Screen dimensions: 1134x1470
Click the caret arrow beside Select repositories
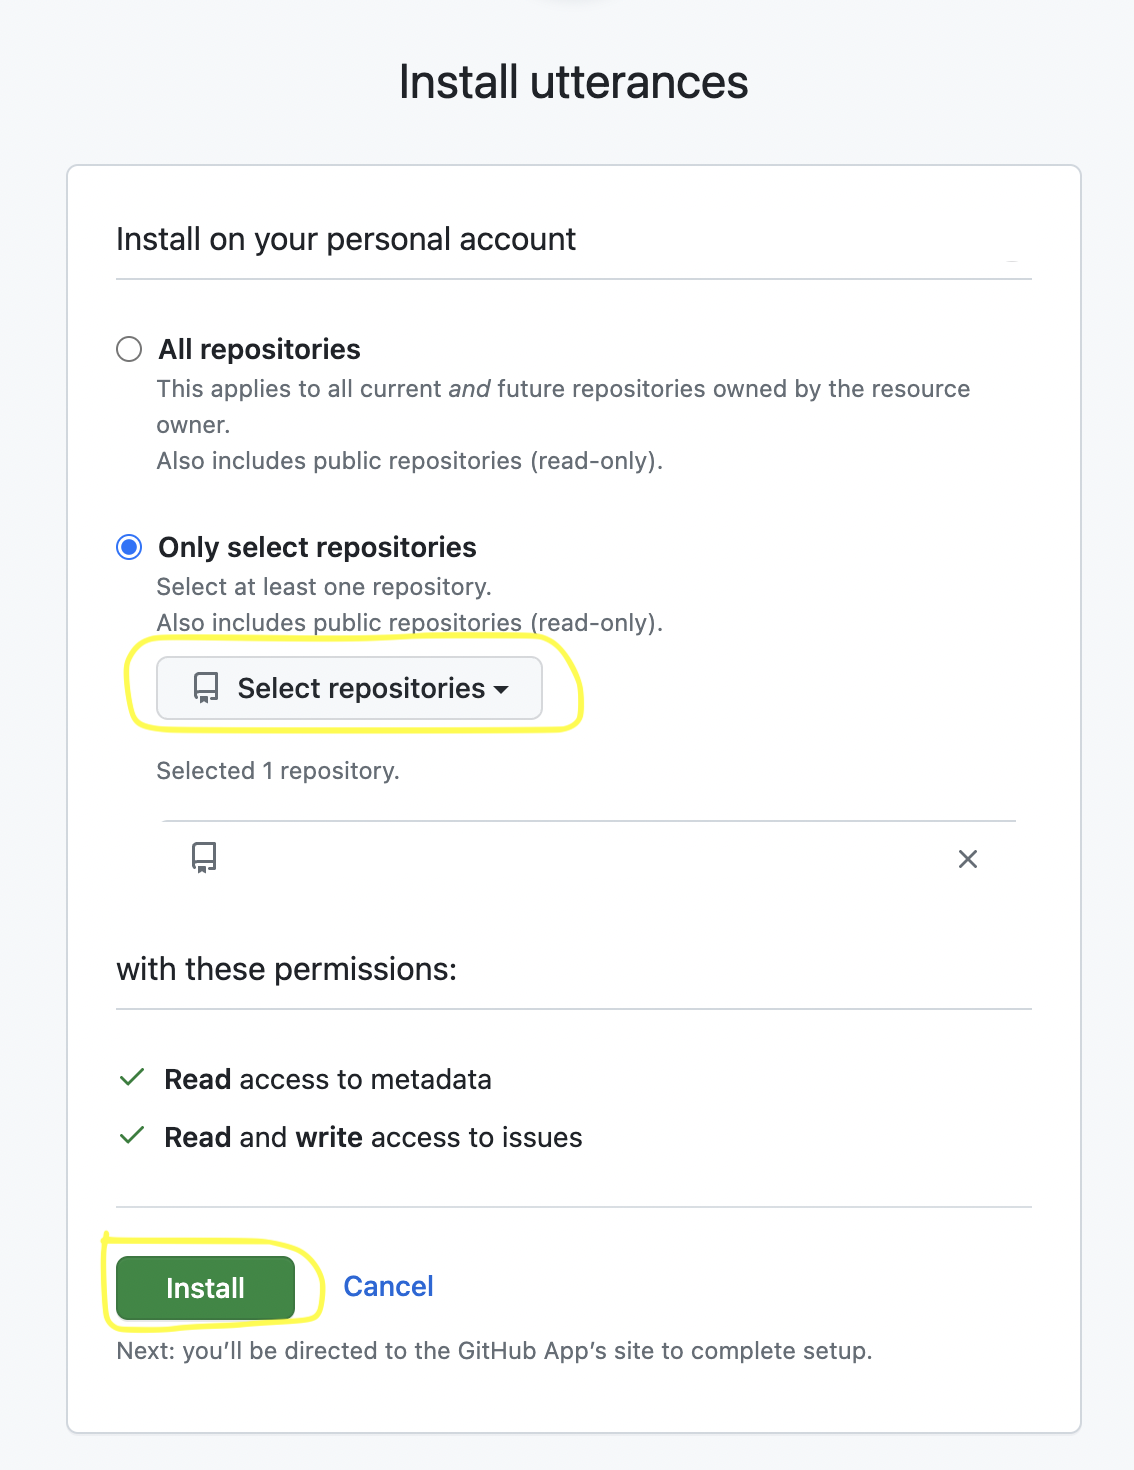[x=502, y=689]
